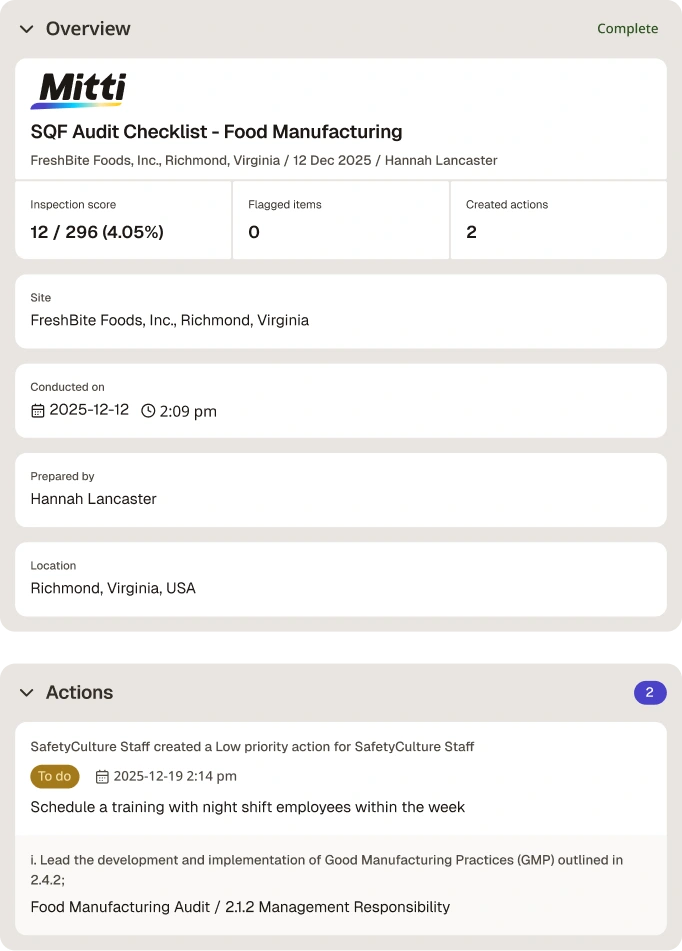This screenshot has height=951, width=682.
Task: Click the calendar icon next to 2025-12-19
Action: pos(102,776)
